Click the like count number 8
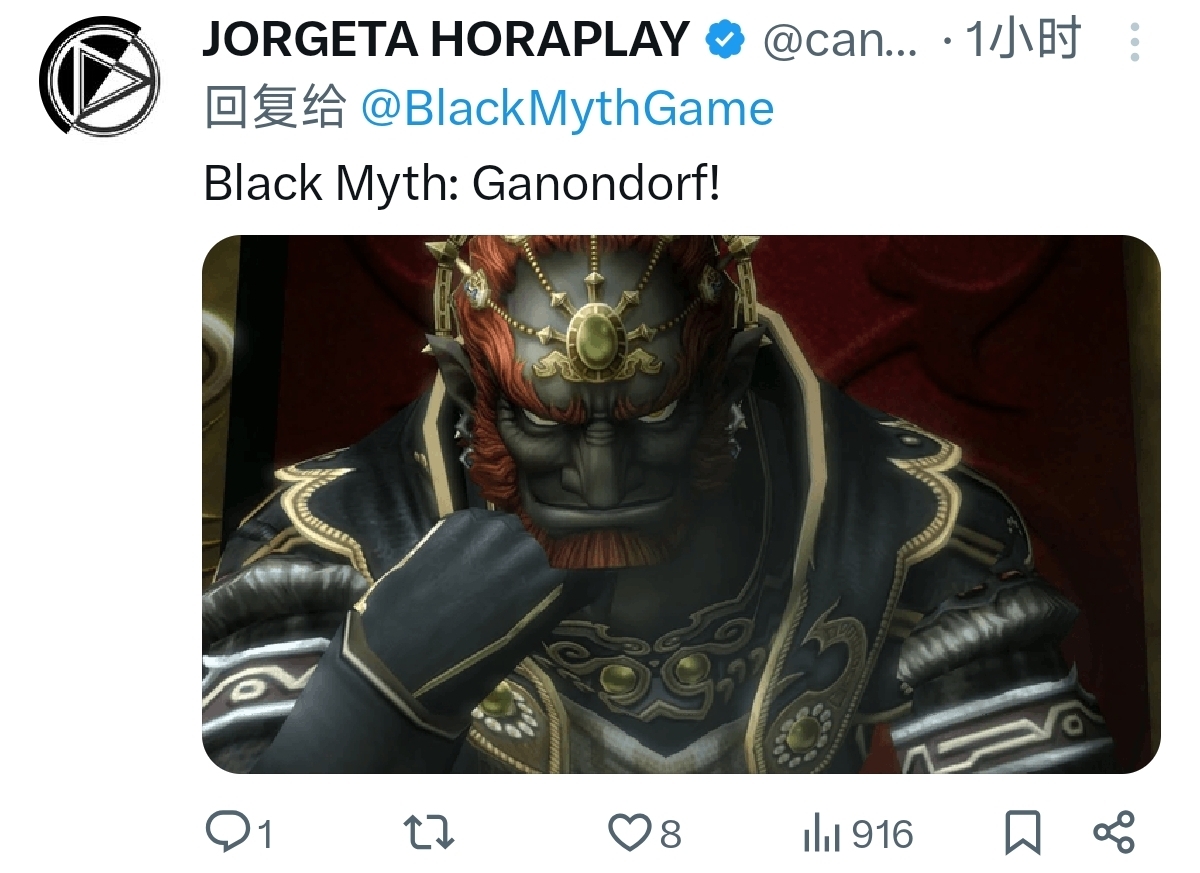 [670, 834]
